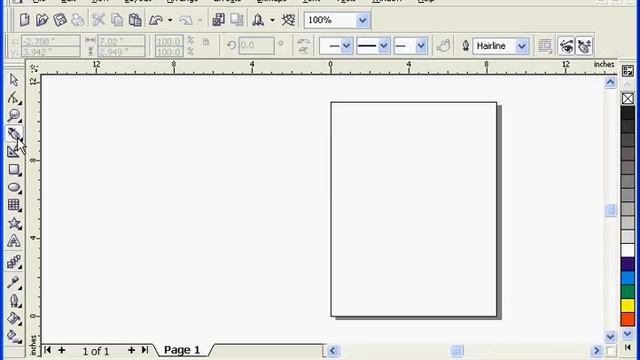640x360 pixels.
Task: Copy the selection
Action: 117,20
